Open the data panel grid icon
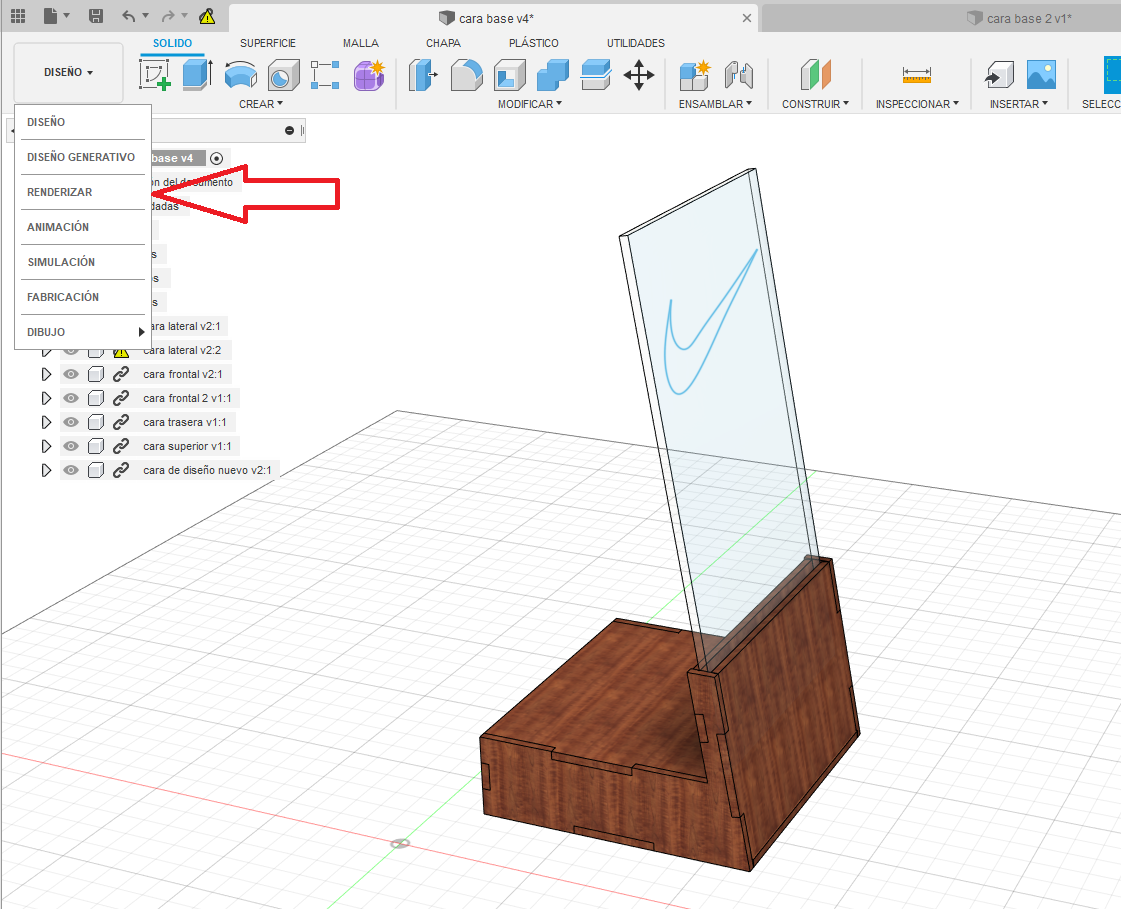Viewport: 1121px width, 909px height. point(18,16)
